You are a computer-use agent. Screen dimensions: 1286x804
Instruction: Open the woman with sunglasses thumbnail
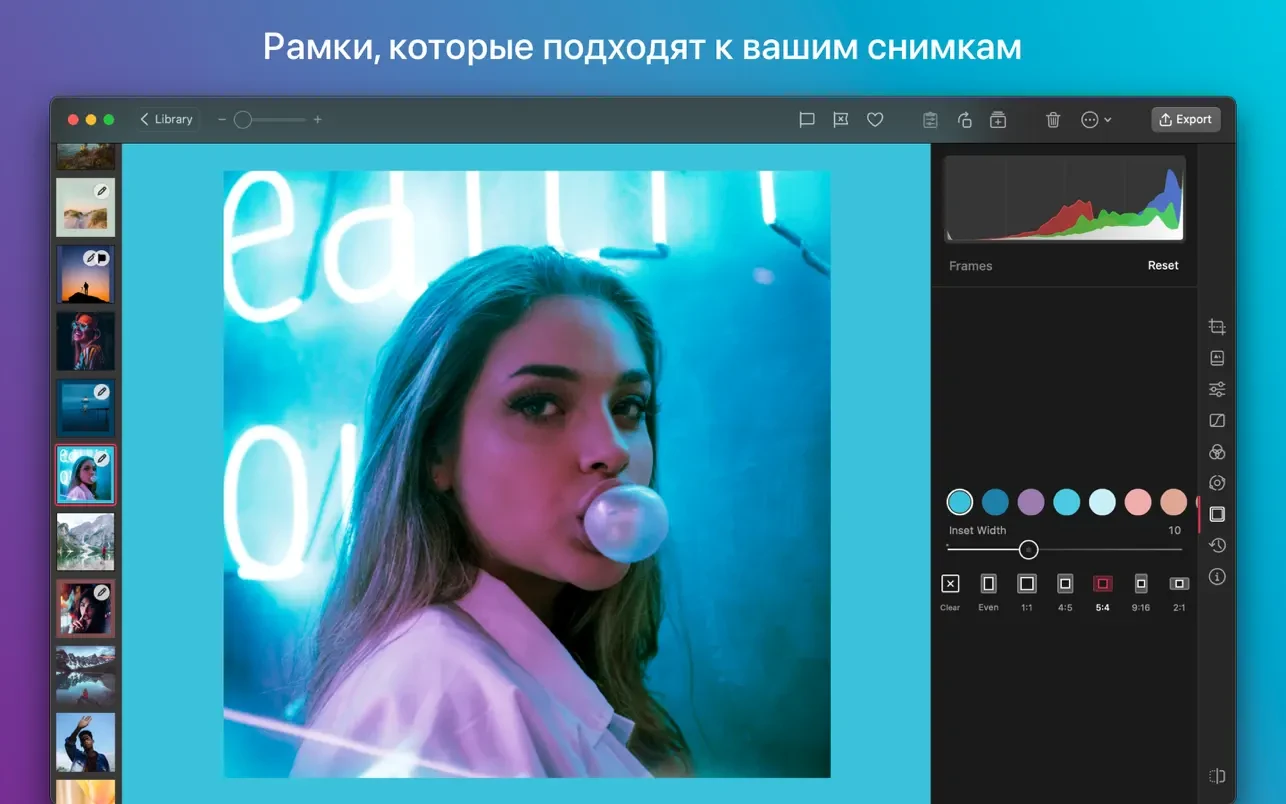pyautogui.click(x=86, y=341)
